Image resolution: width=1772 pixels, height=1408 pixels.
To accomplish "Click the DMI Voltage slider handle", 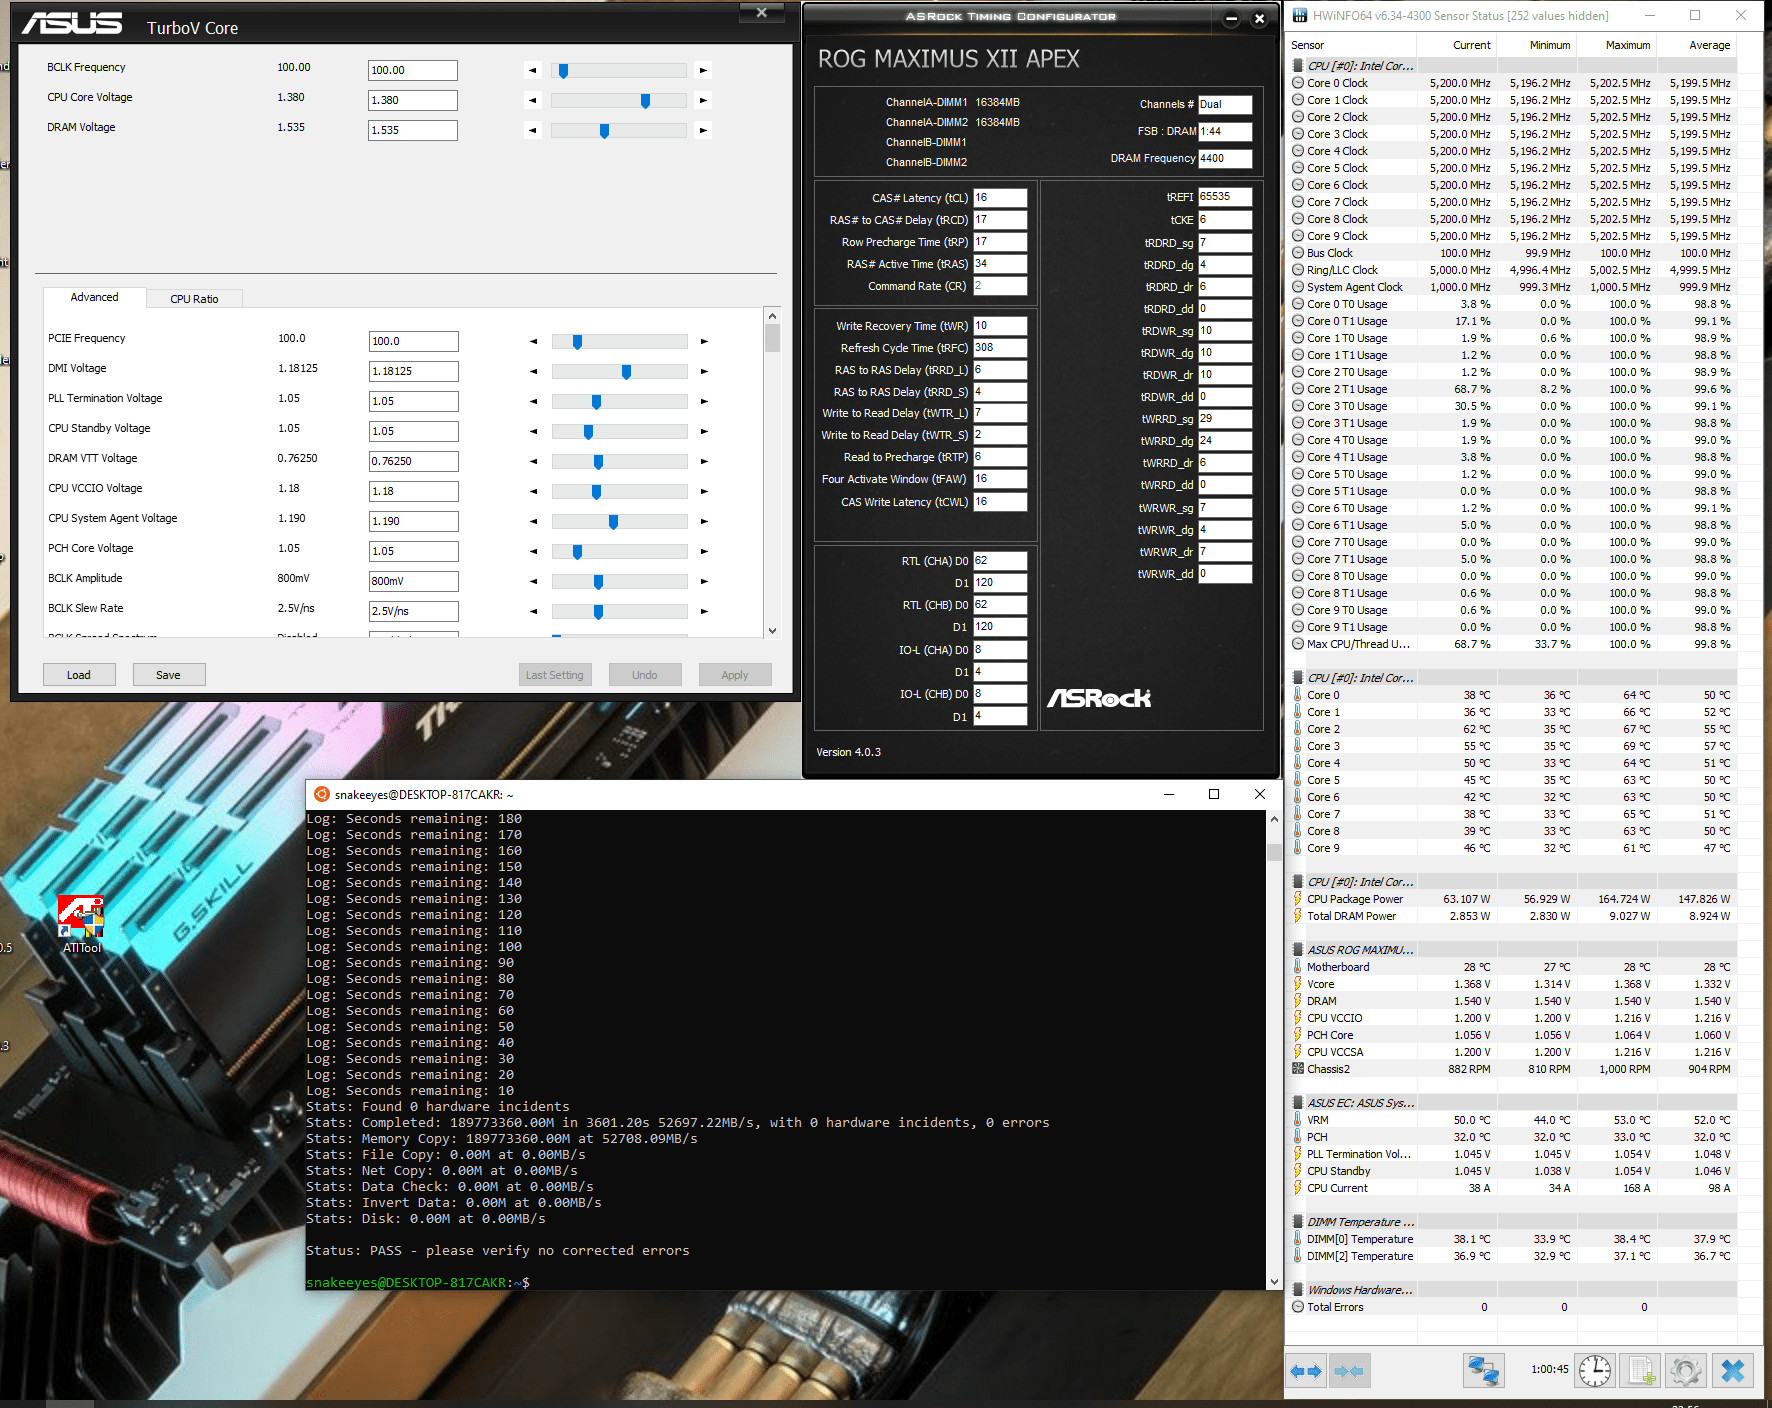I will (626, 372).
